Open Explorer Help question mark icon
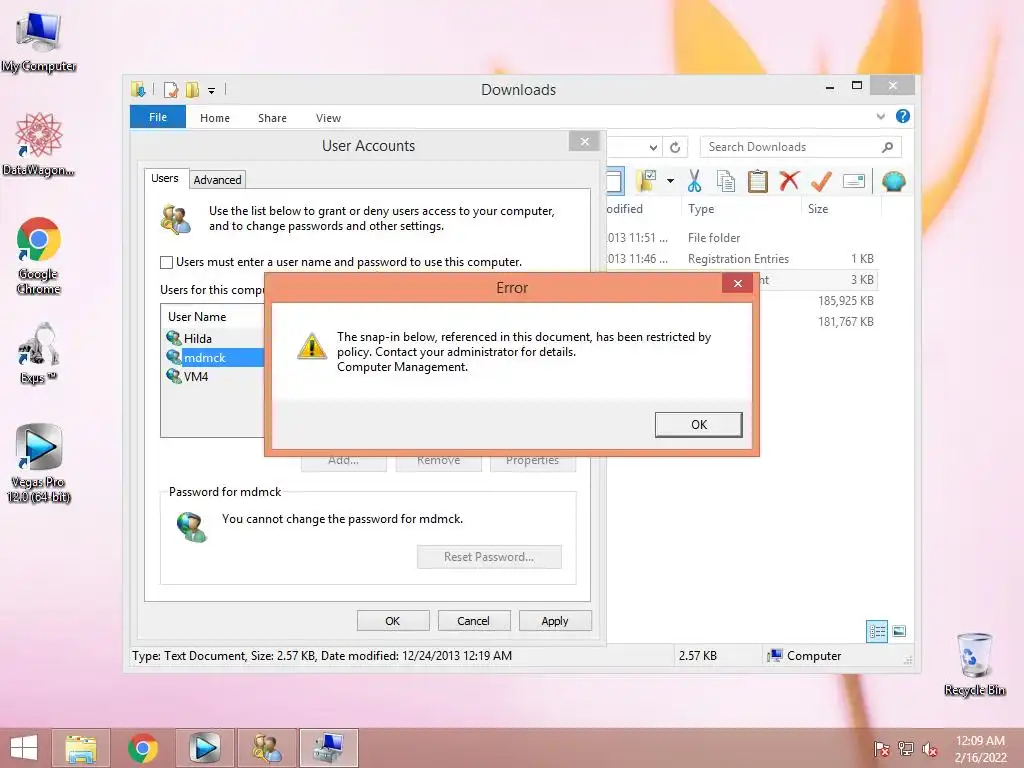This screenshot has height=768, width=1024. pyautogui.click(x=903, y=116)
